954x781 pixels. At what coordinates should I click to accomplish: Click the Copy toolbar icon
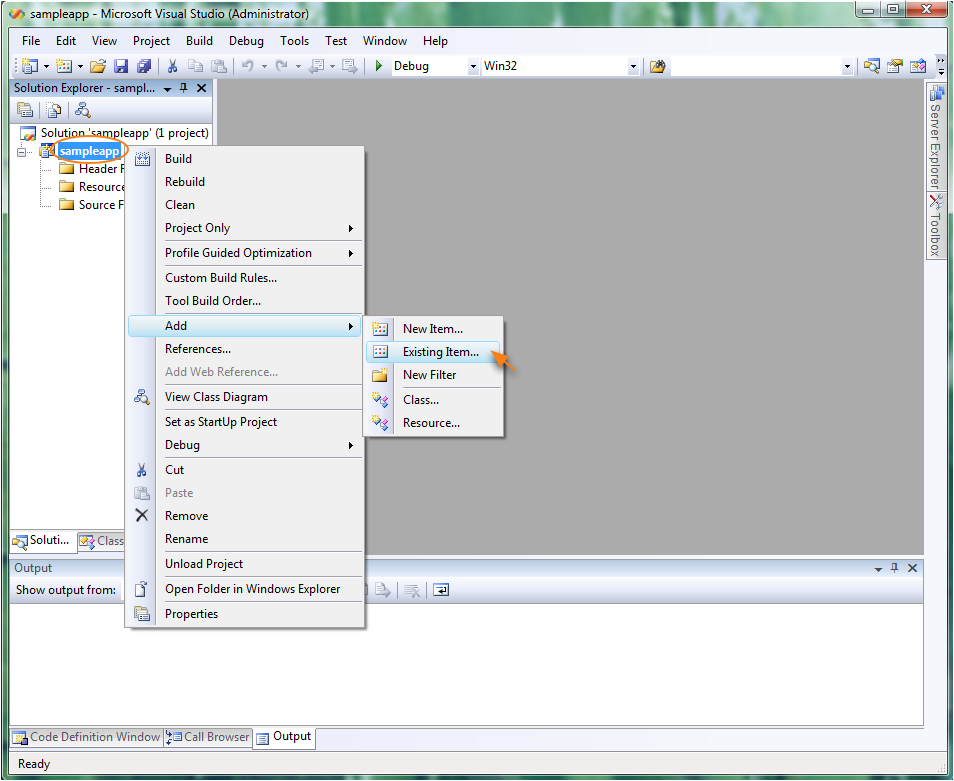click(x=195, y=66)
